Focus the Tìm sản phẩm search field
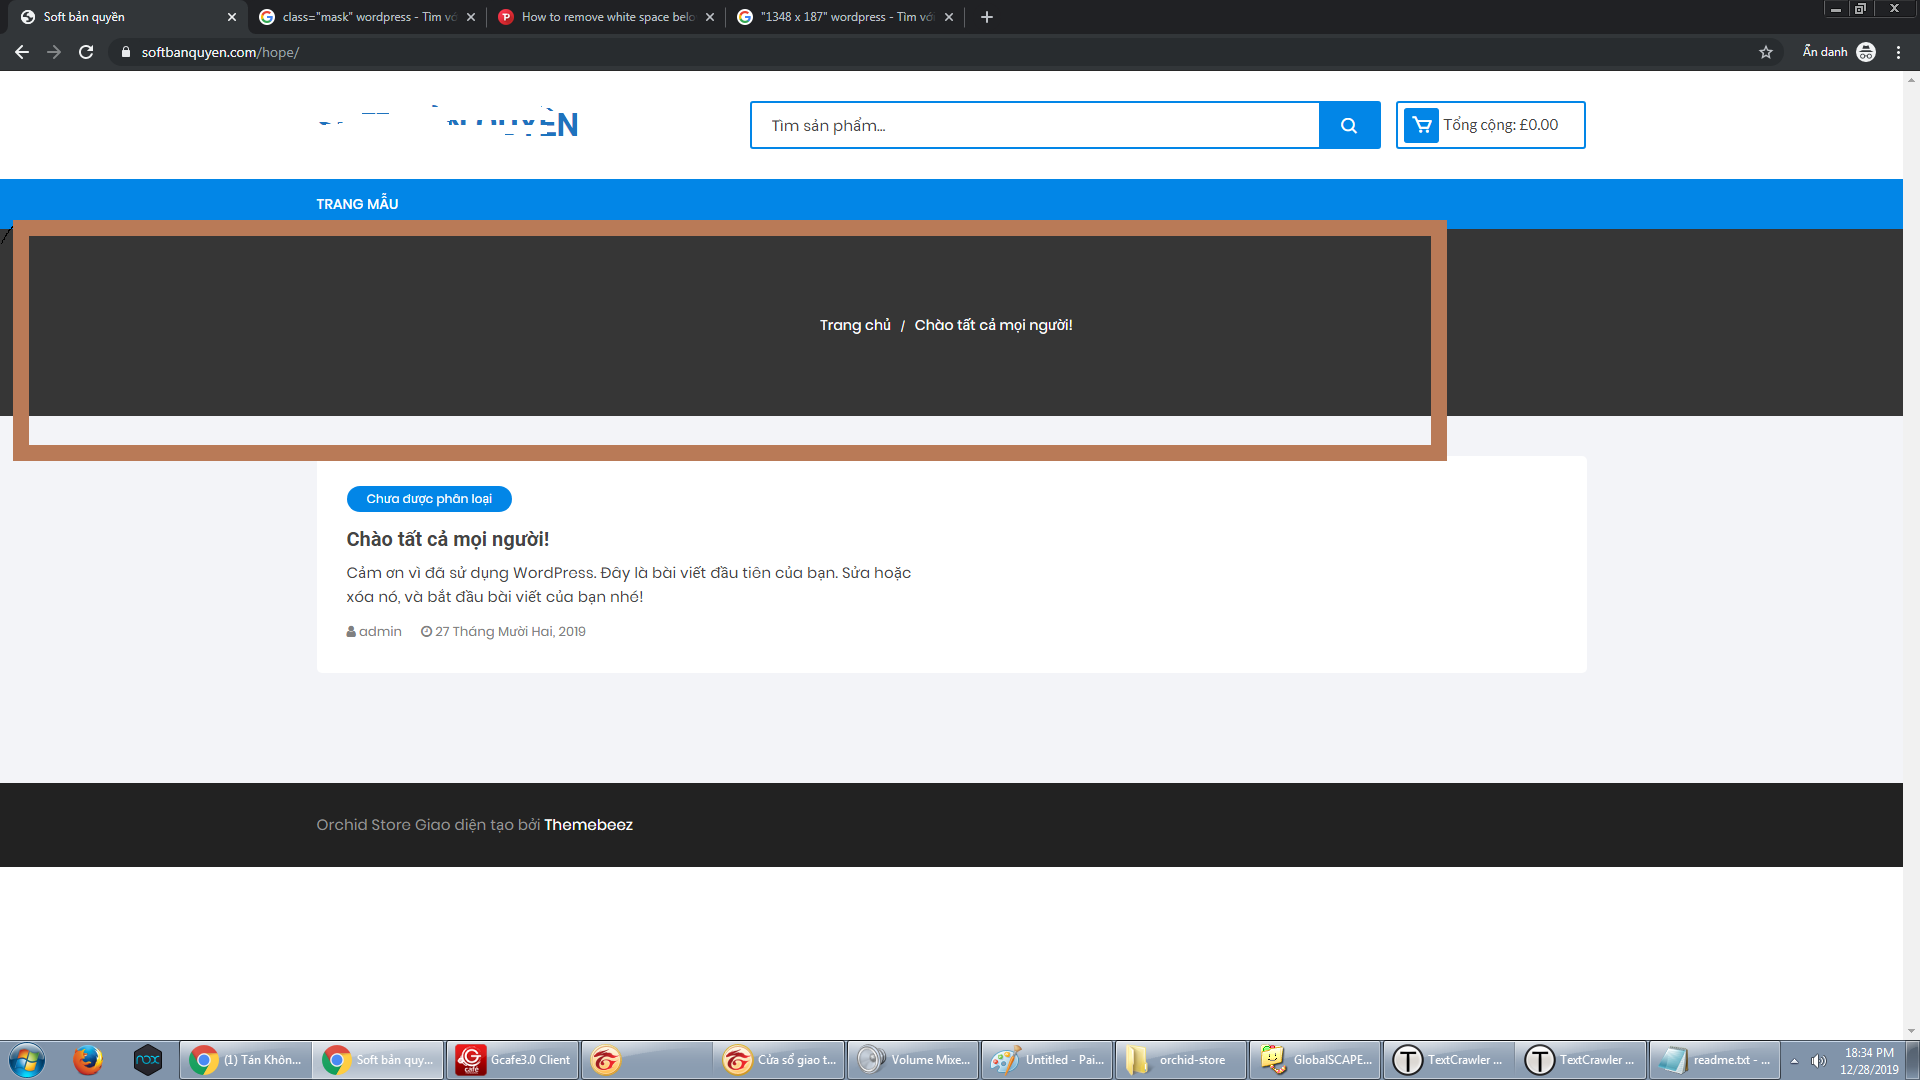 tap(1035, 125)
